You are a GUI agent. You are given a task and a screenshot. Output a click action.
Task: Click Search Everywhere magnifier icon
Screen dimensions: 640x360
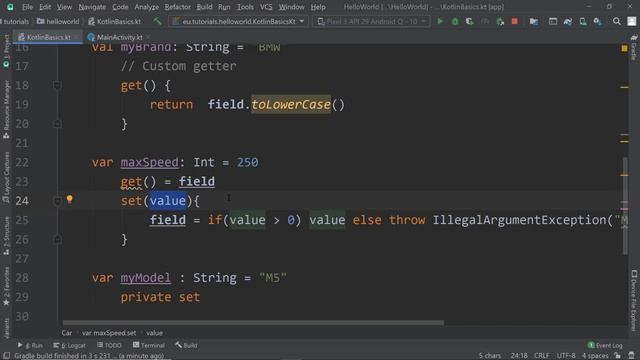(617, 21)
